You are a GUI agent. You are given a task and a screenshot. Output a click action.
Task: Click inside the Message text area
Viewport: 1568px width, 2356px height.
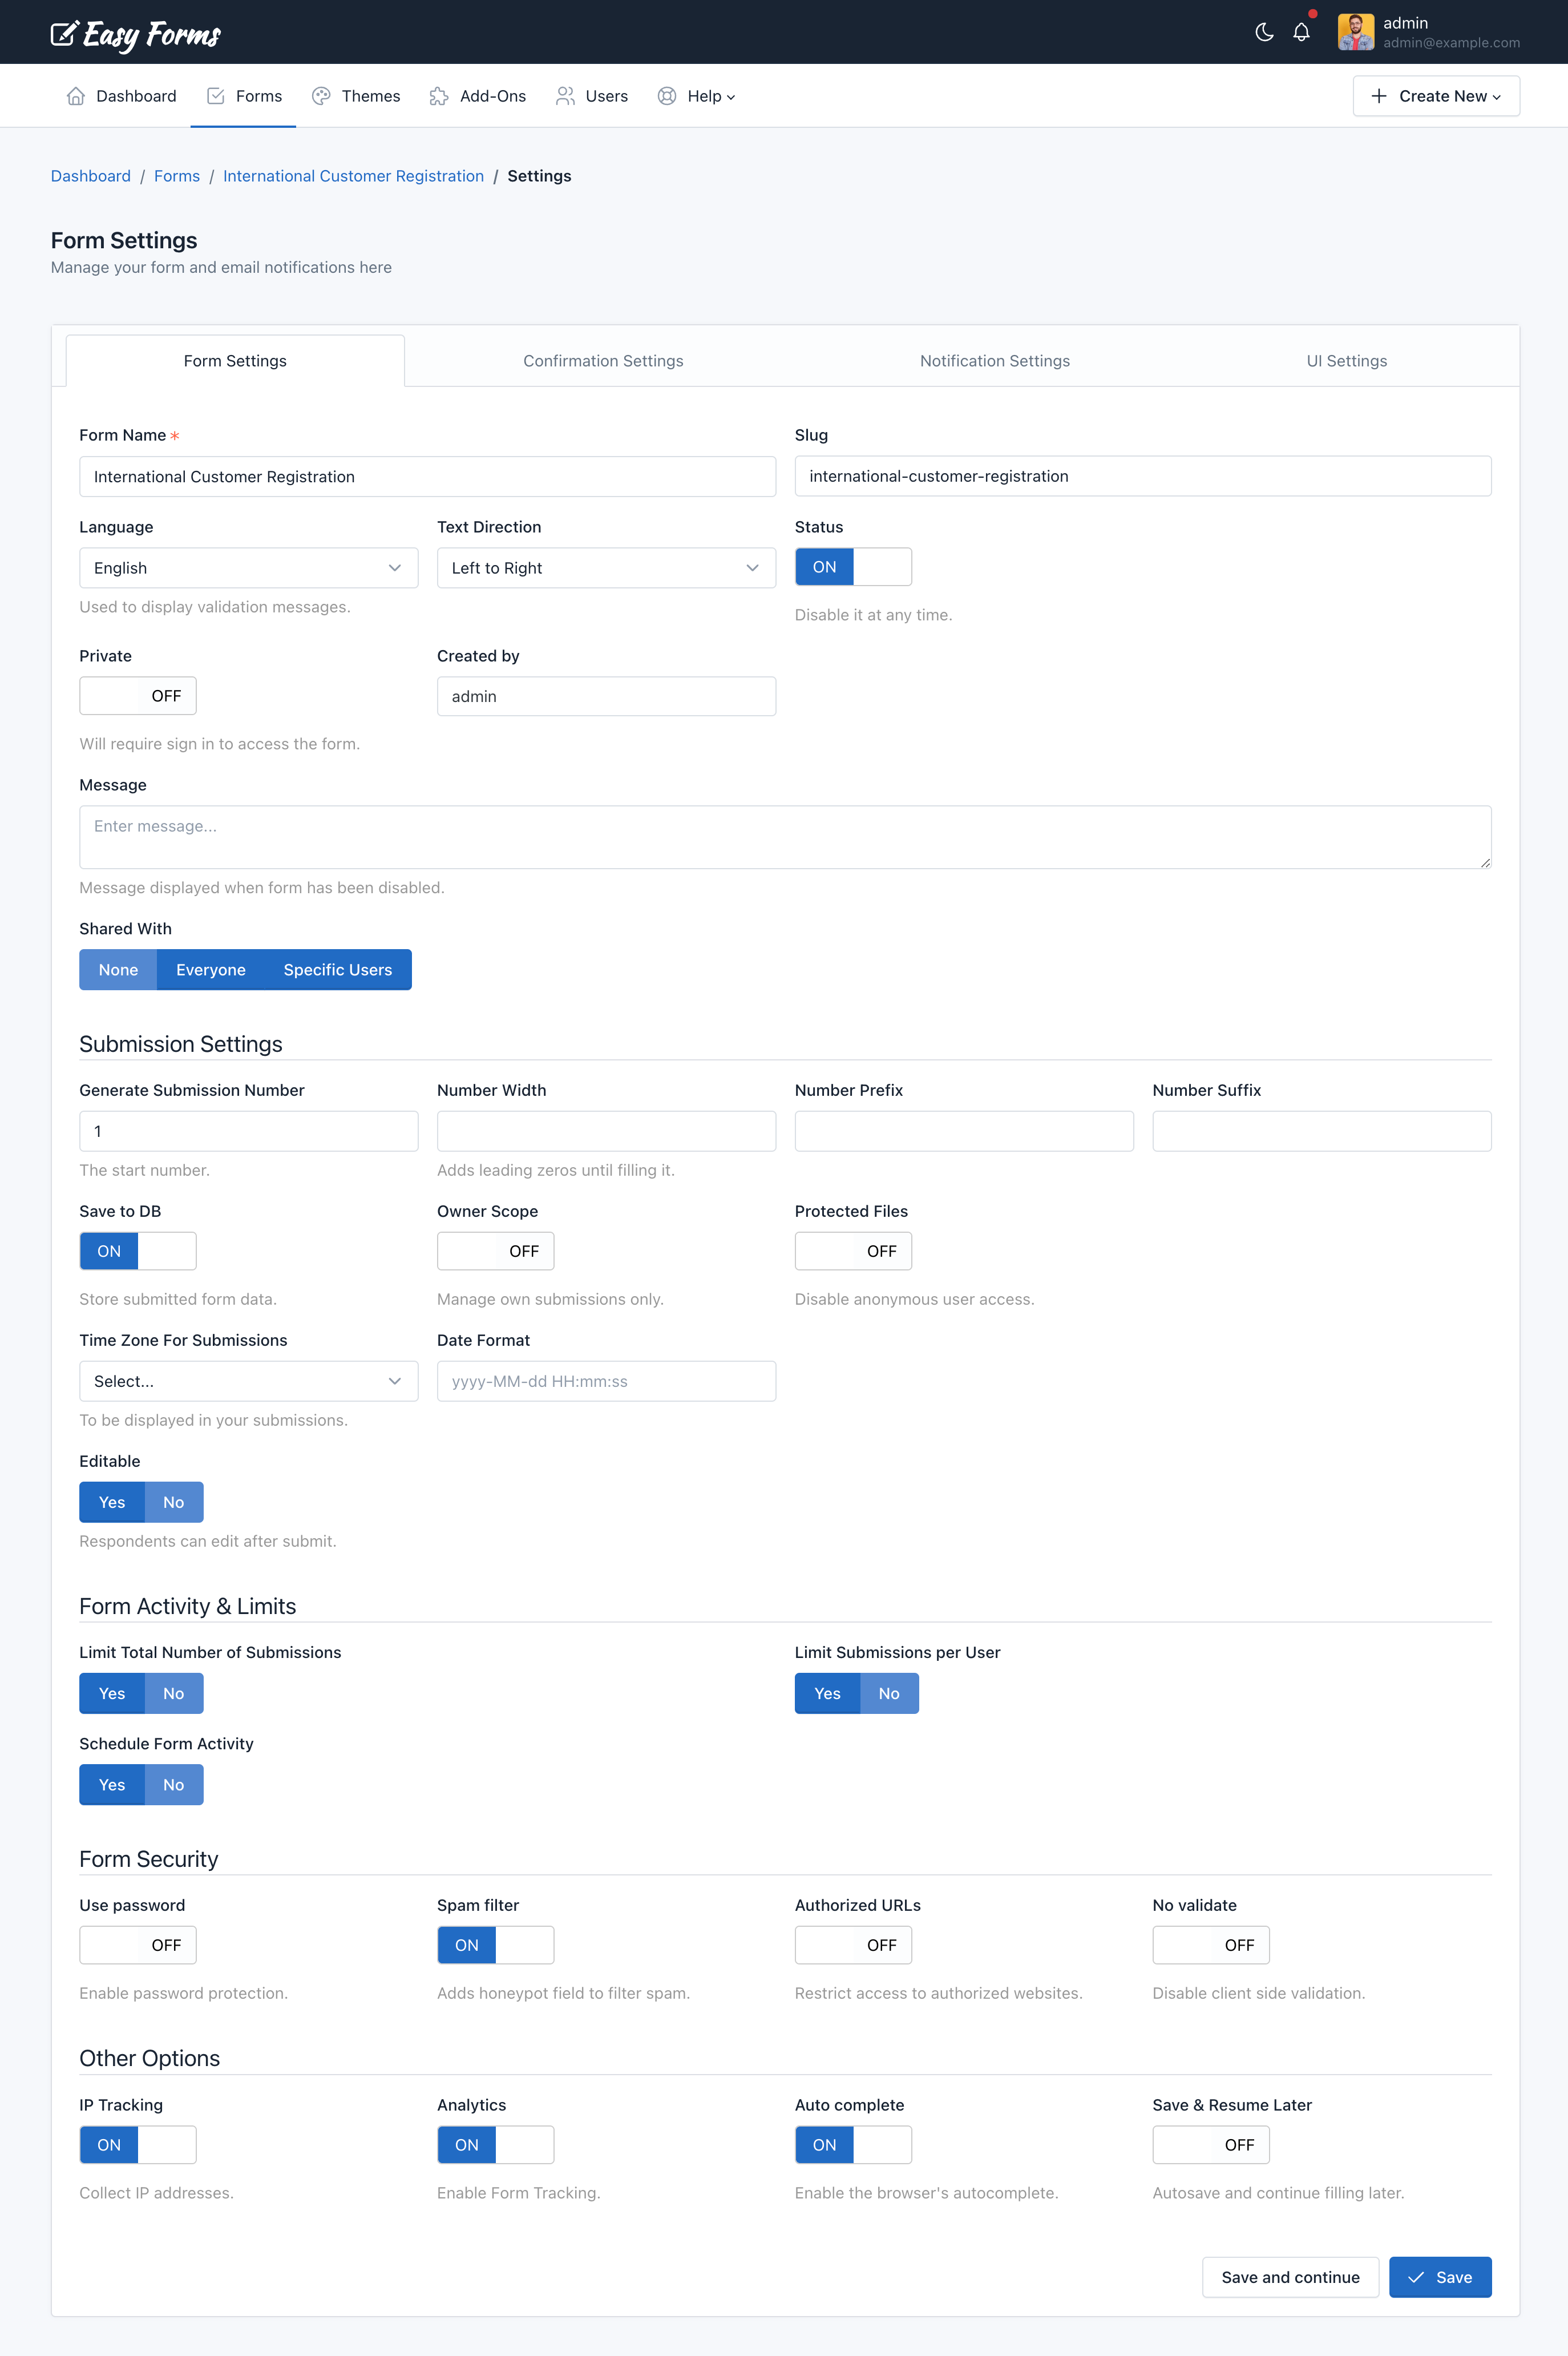pyautogui.click(x=785, y=836)
